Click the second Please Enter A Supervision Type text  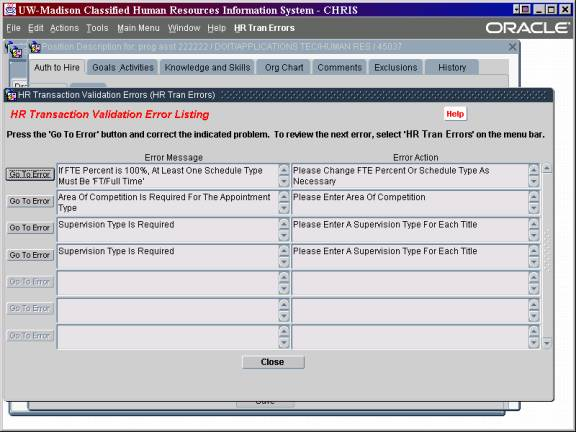click(385, 251)
